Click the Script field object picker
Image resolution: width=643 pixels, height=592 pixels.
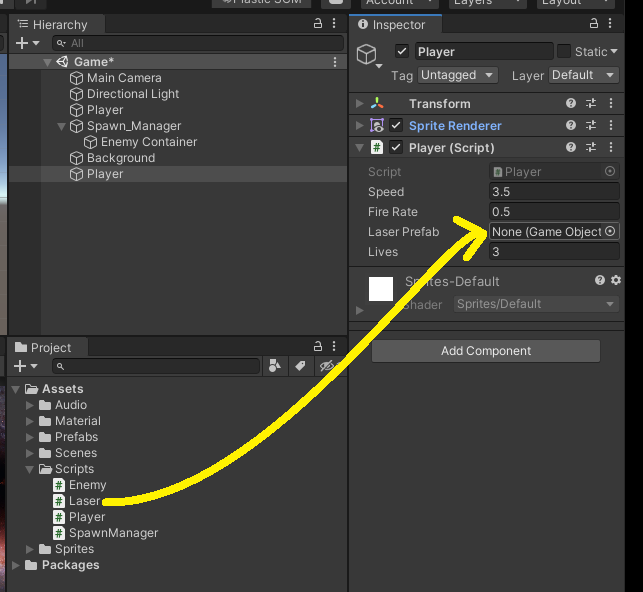pos(610,171)
